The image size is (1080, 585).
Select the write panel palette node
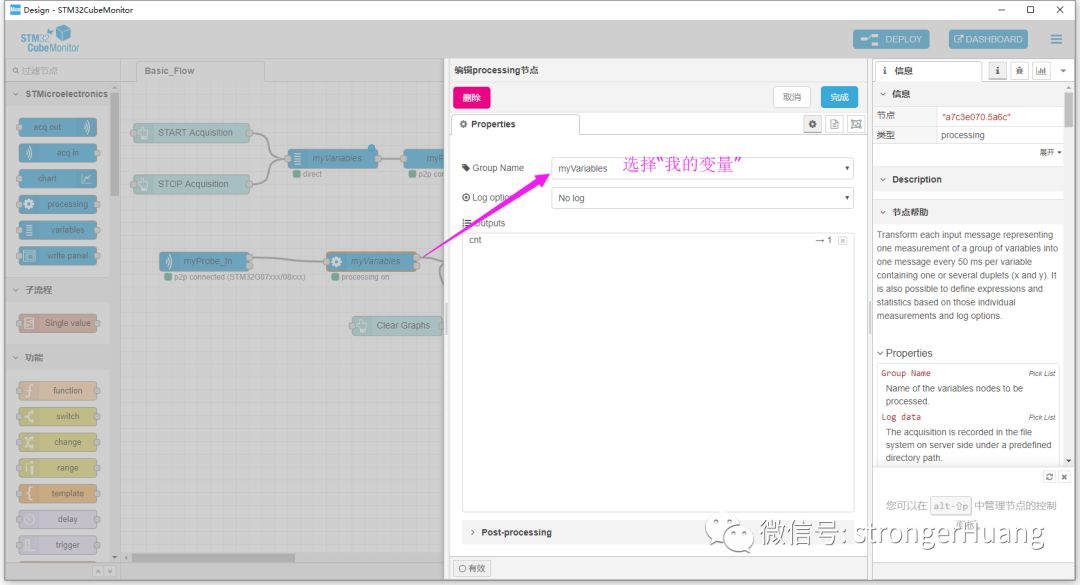(58, 256)
